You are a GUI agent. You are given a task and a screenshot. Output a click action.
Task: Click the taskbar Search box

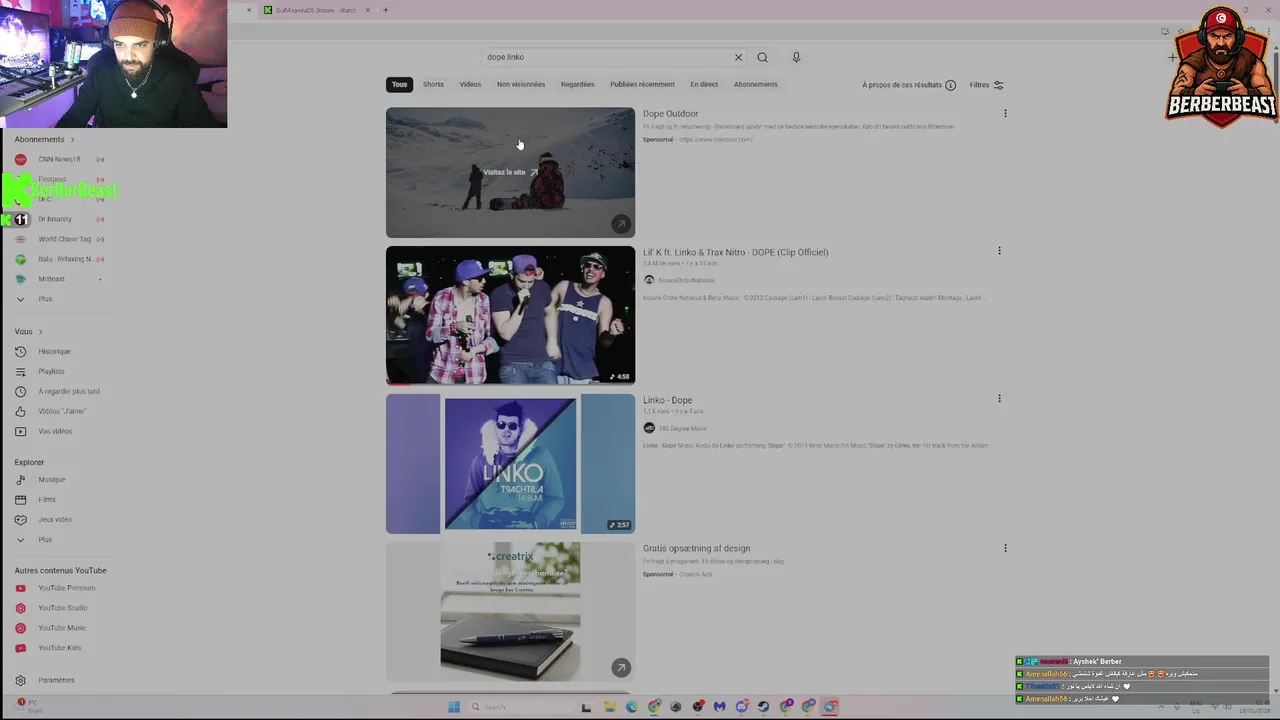(x=520, y=707)
